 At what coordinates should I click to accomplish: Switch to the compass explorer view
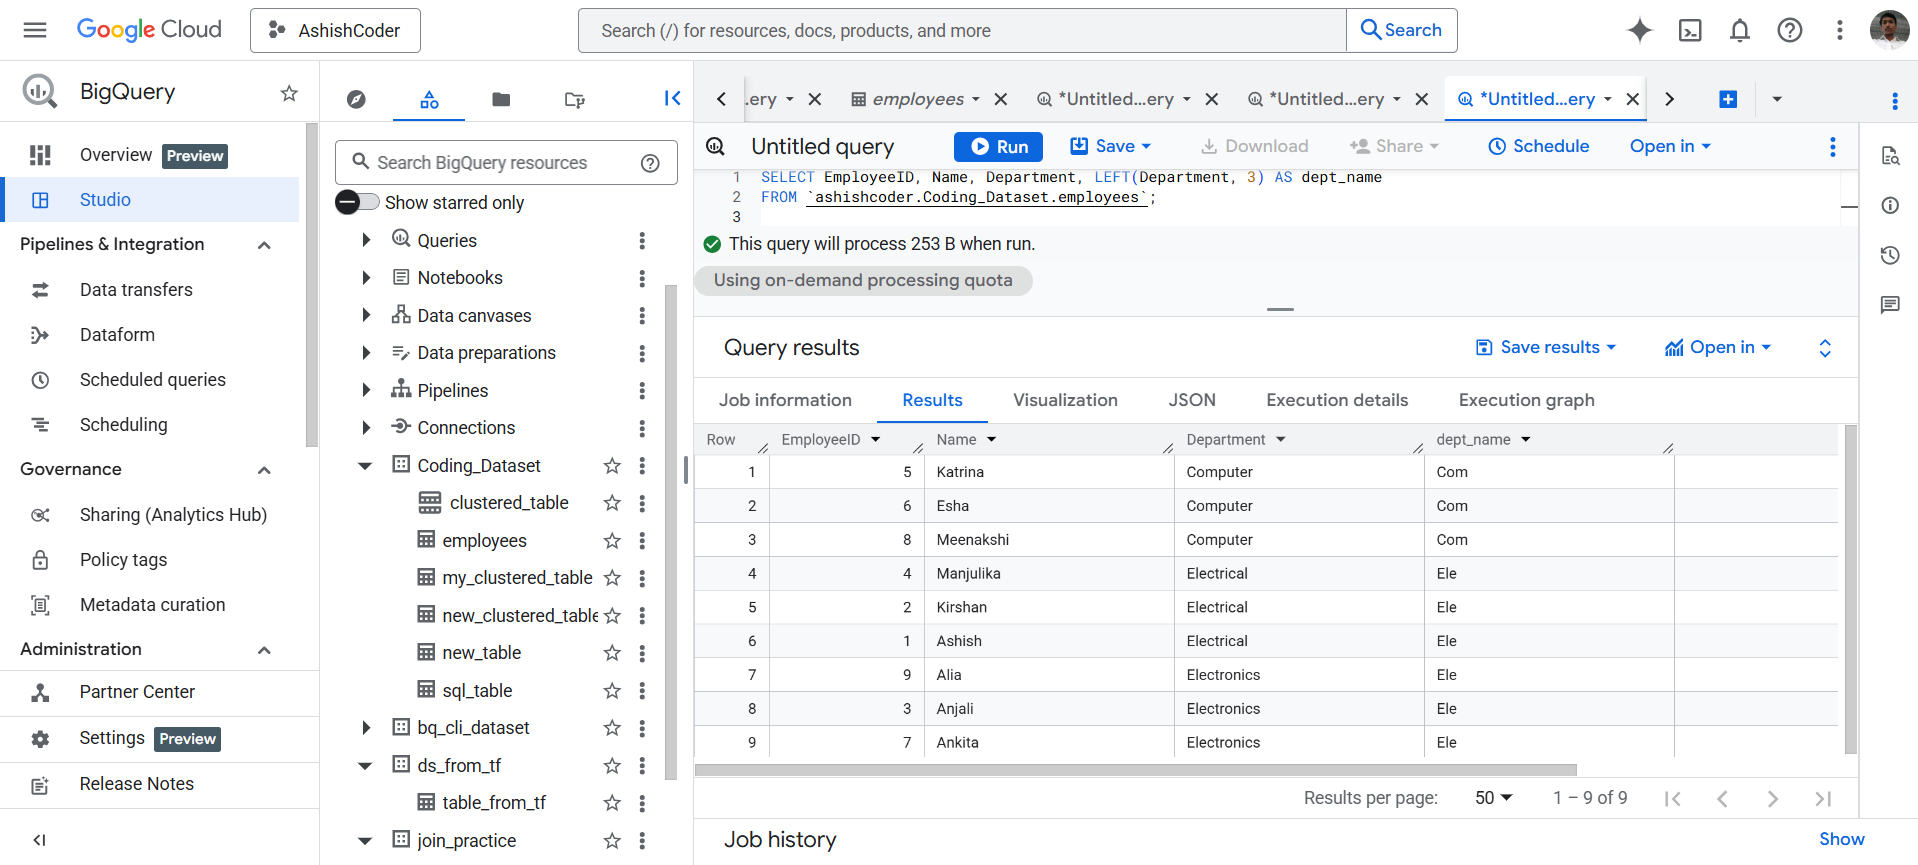[356, 99]
